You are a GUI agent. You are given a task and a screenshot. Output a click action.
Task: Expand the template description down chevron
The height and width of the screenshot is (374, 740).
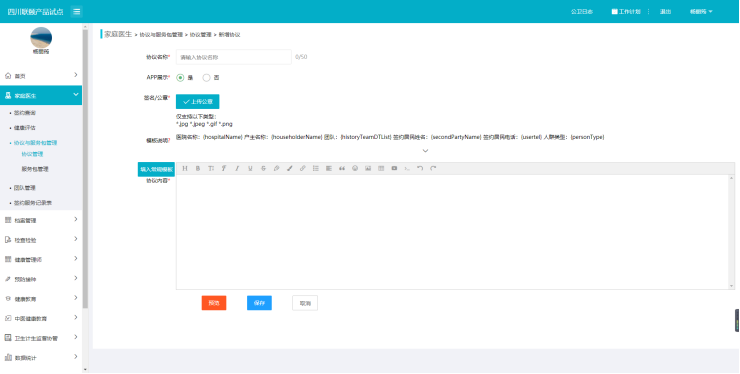point(425,151)
